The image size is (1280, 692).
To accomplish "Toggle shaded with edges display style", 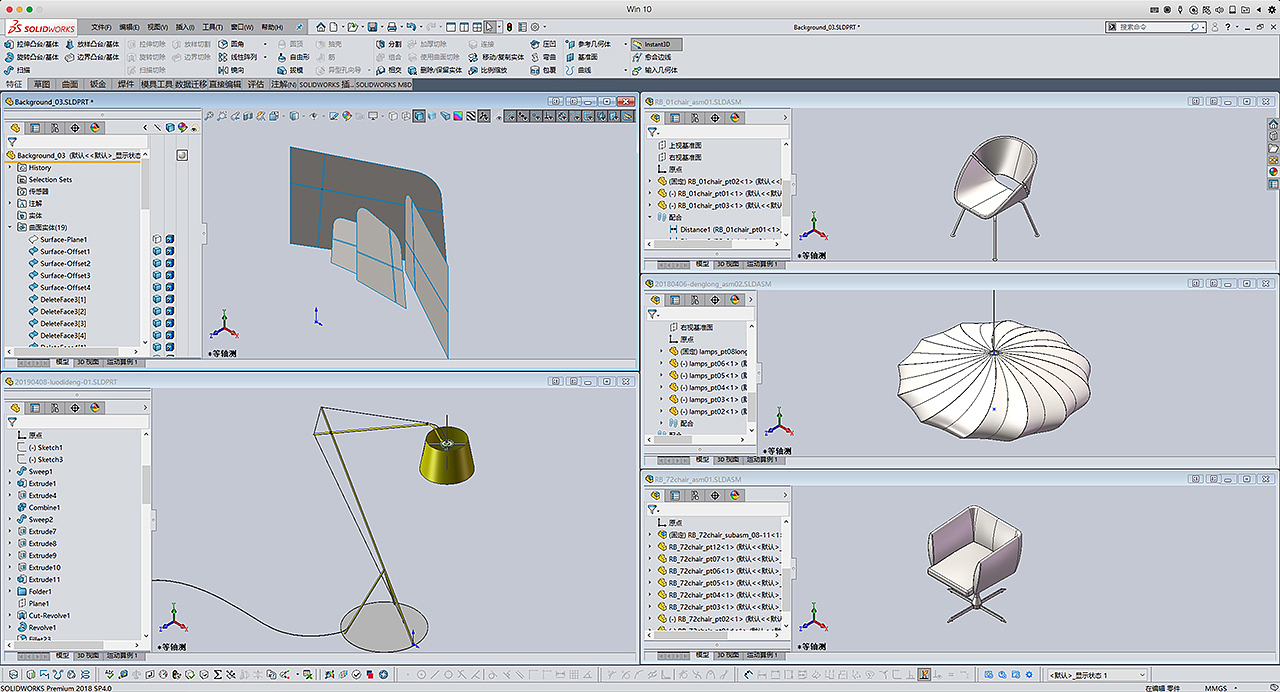I will (419, 116).
